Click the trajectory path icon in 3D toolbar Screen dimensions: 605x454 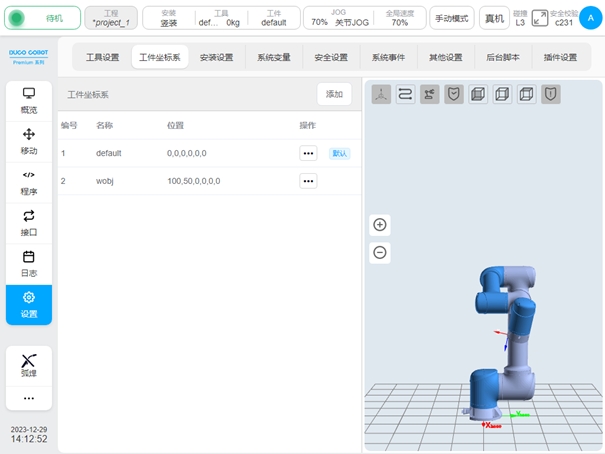pos(406,94)
